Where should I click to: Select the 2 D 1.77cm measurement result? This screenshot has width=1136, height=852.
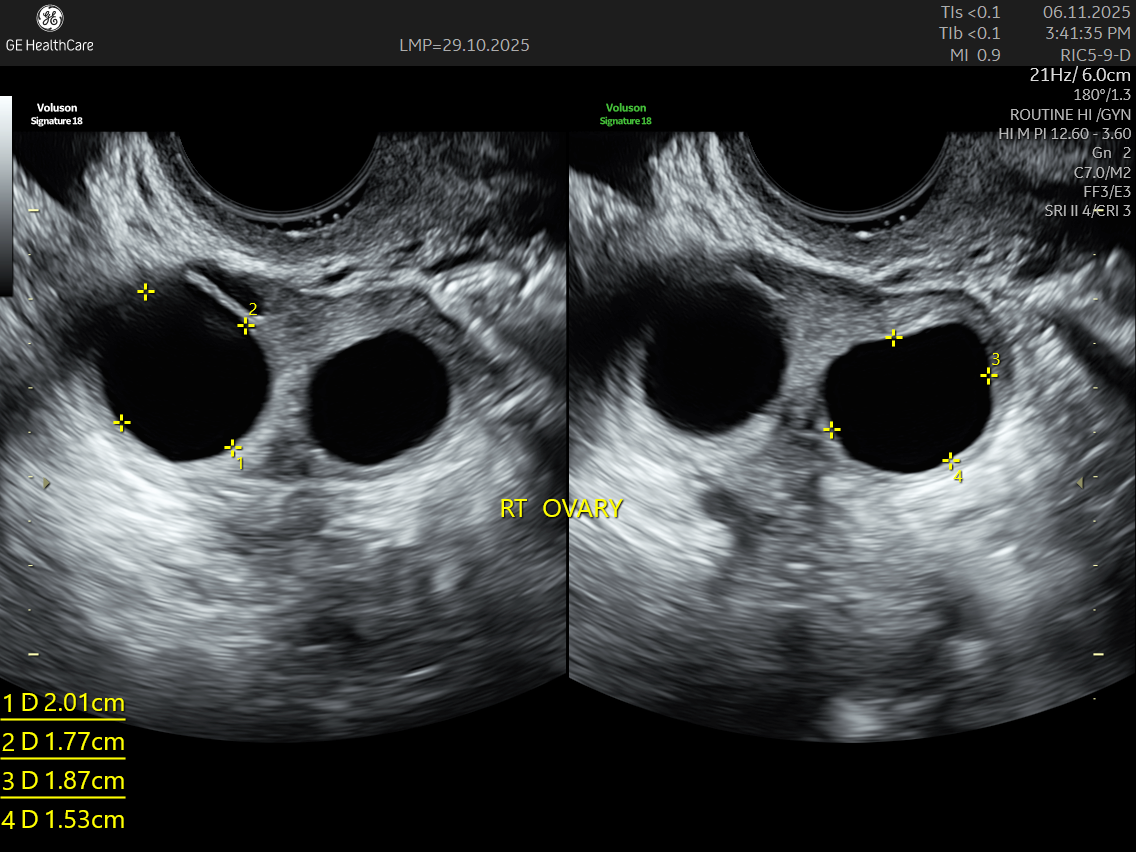[64, 741]
